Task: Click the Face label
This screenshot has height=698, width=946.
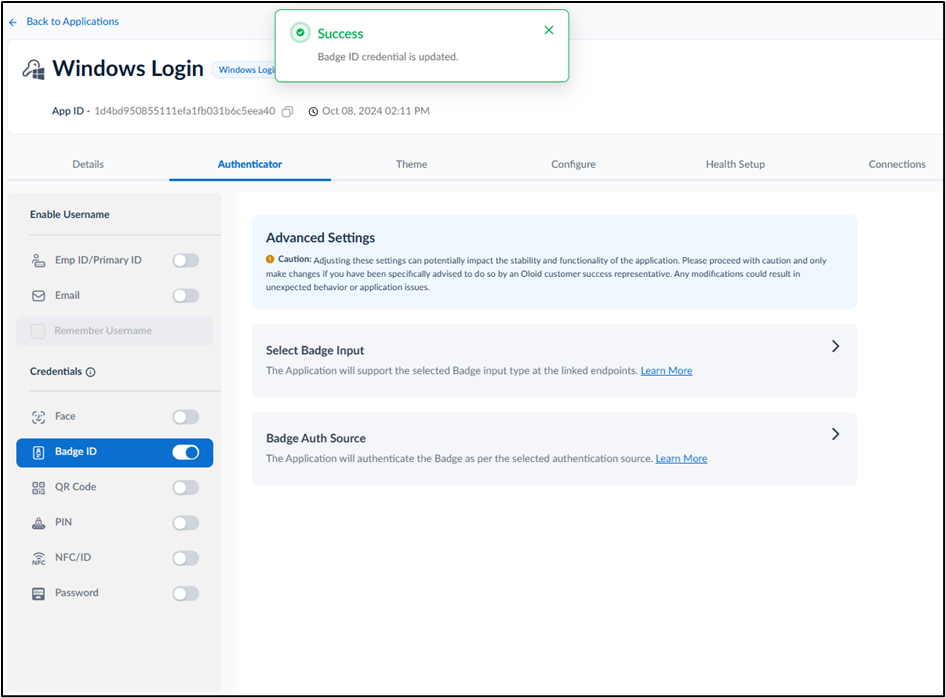Action: tap(65, 416)
